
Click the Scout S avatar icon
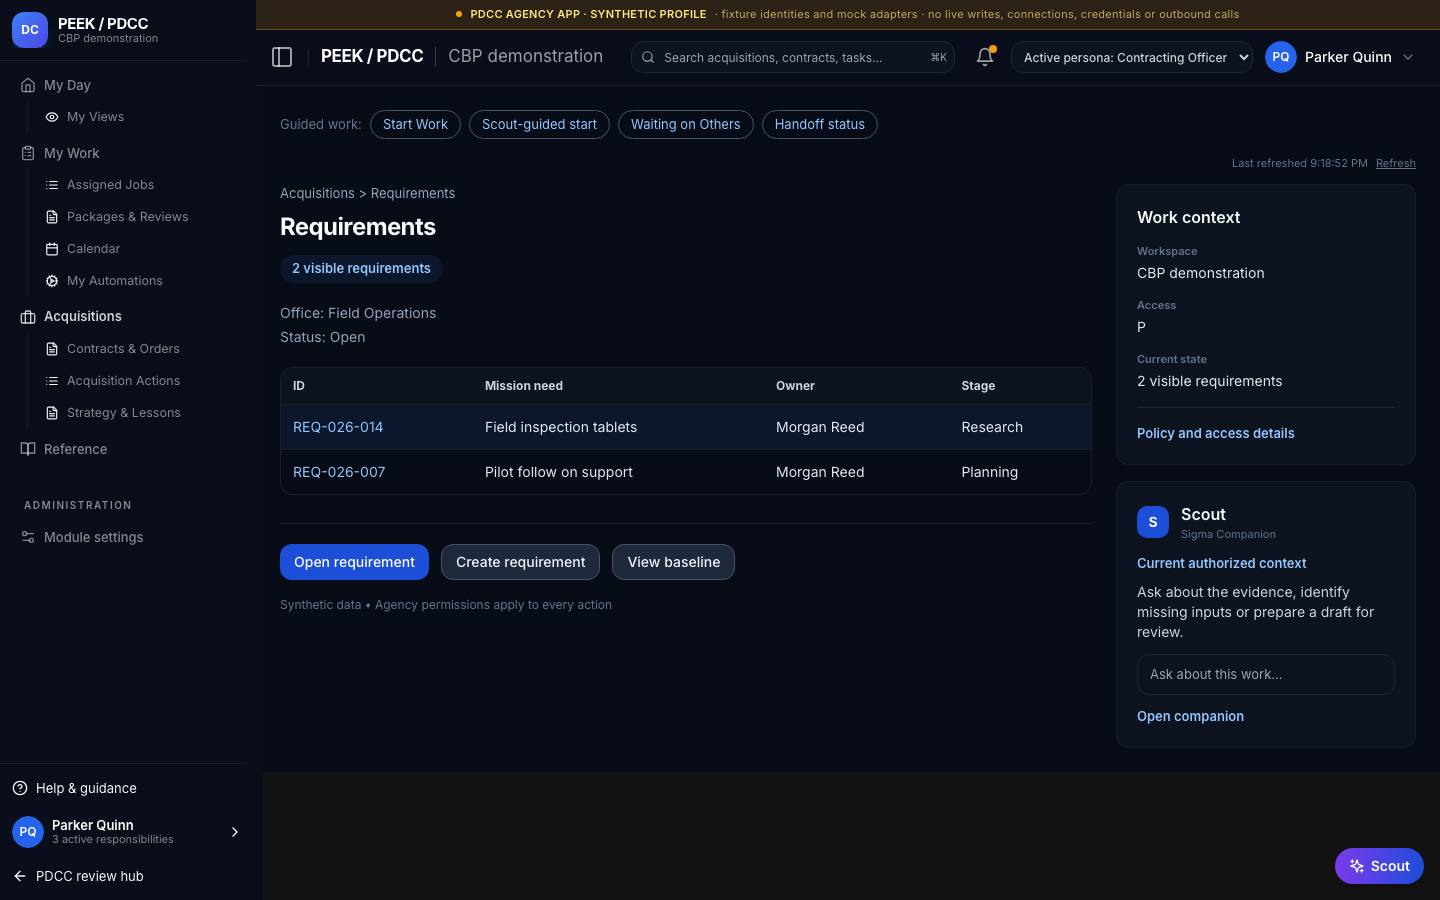coord(1153,522)
